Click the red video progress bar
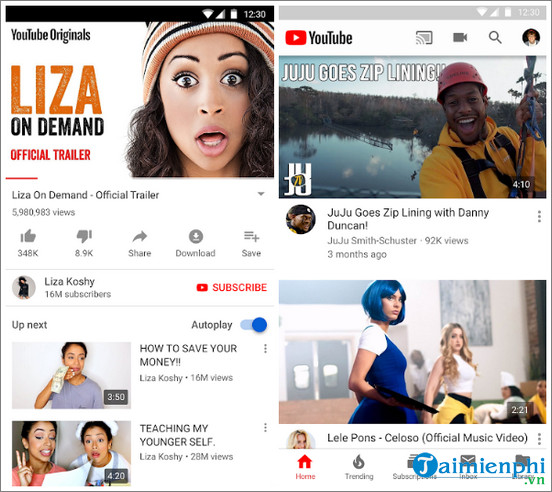552x492 pixels. [22, 178]
